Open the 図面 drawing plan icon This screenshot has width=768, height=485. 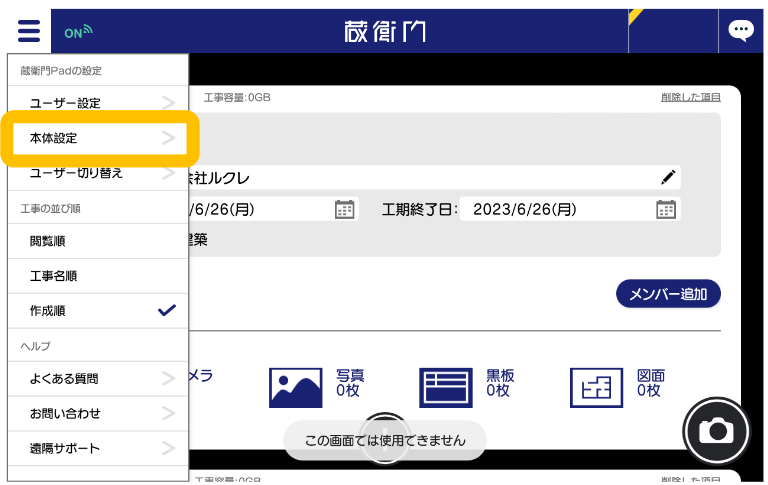tap(596, 388)
